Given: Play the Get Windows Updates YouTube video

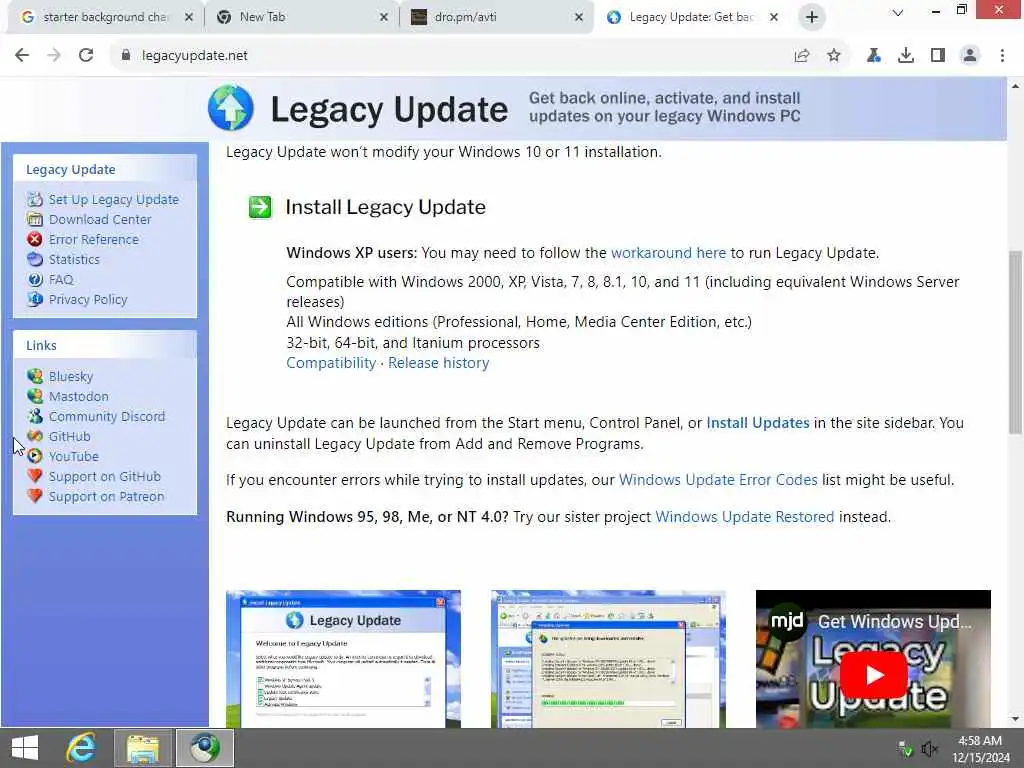Looking at the screenshot, I should click(873, 675).
